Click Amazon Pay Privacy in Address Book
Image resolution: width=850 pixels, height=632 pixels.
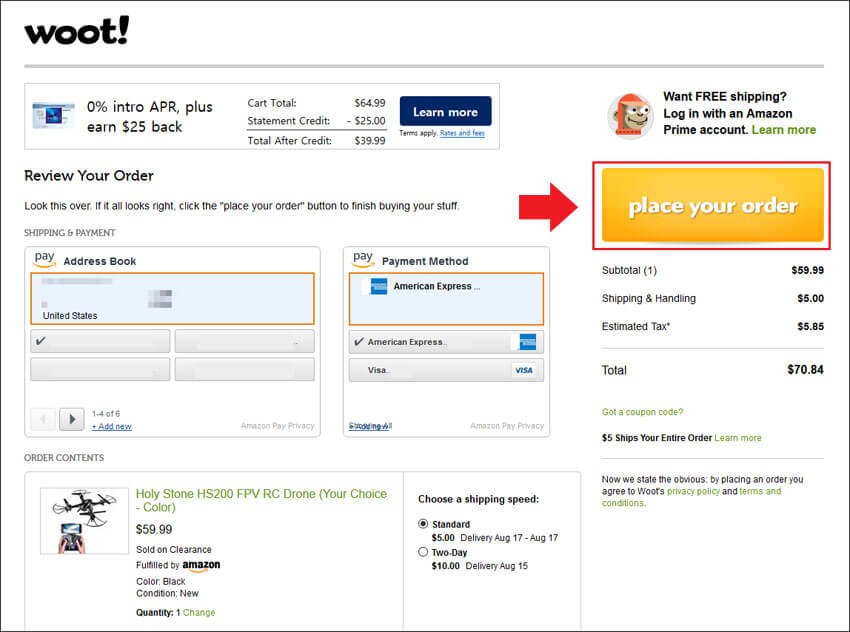click(278, 426)
